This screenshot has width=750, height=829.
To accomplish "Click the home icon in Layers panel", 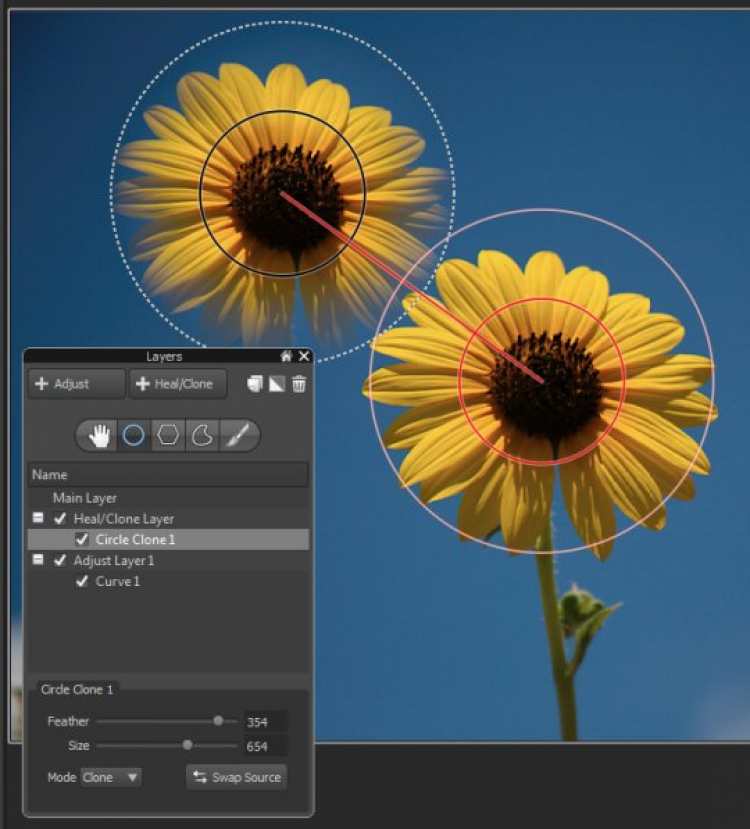I will [x=287, y=356].
